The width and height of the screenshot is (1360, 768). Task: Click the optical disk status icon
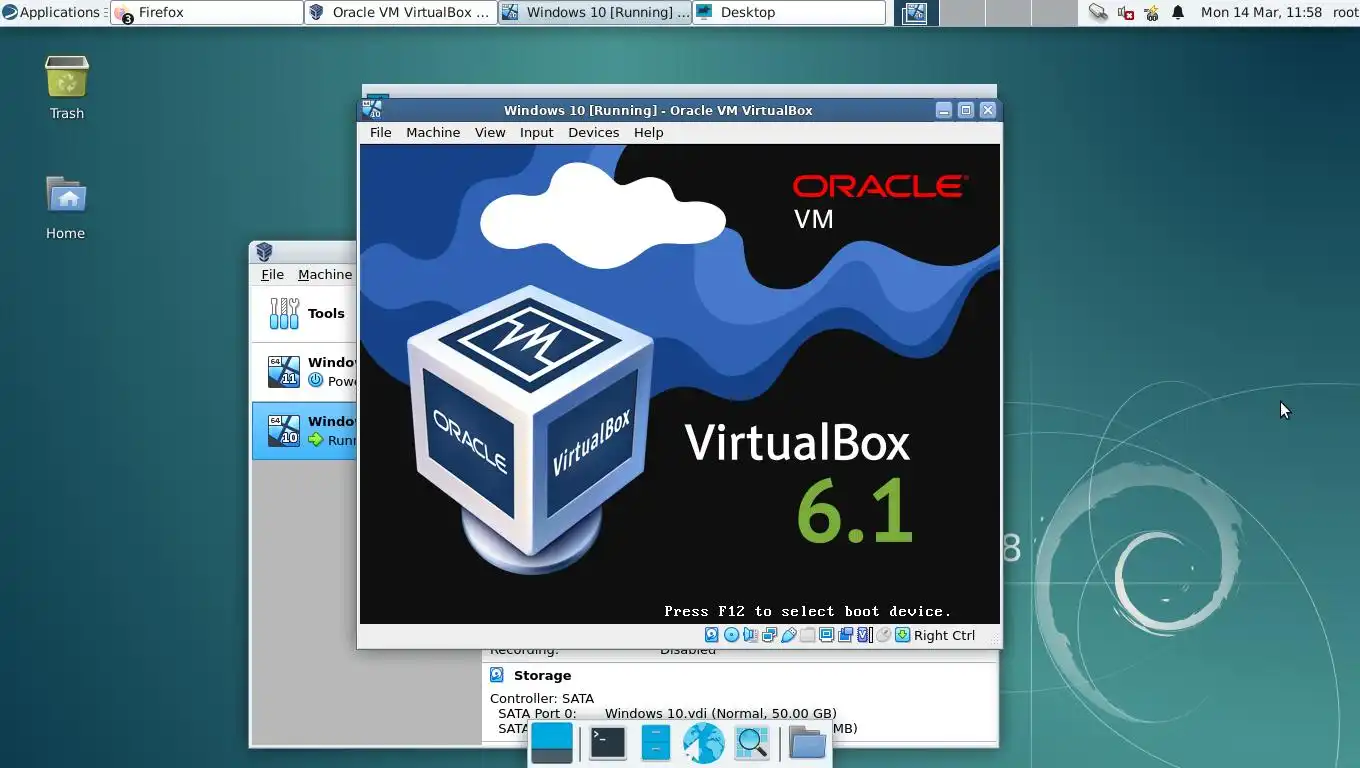(731, 635)
